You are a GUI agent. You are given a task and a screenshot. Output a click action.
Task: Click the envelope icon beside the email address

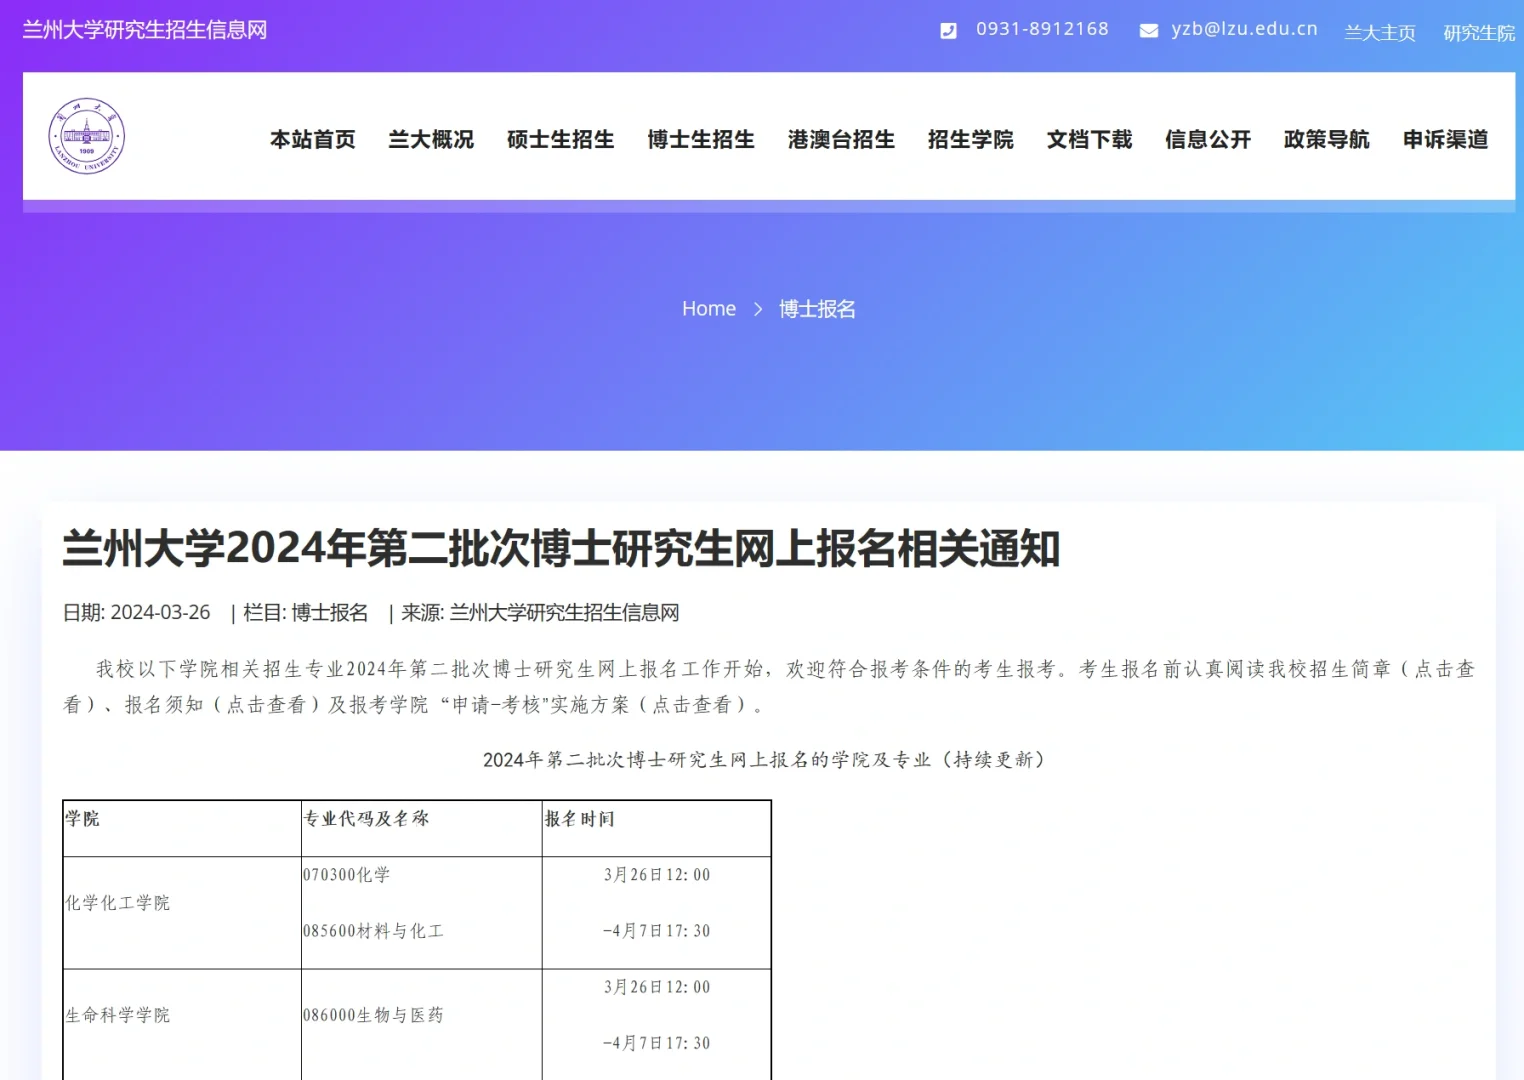tap(1149, 31)
